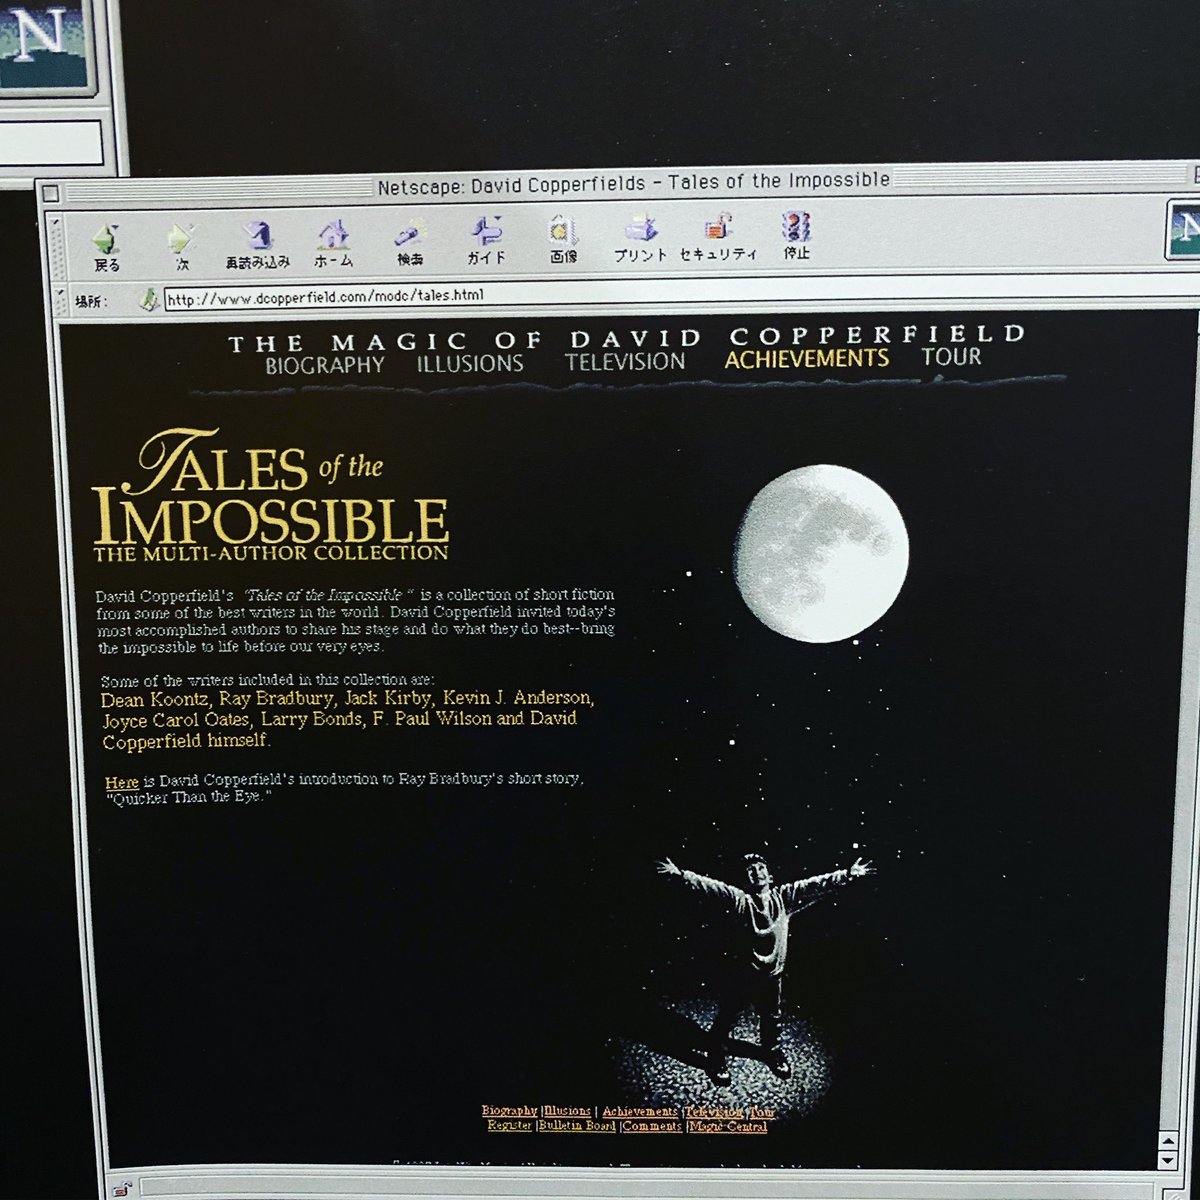Reload the page with 再読み込み icon

(258, 236)
